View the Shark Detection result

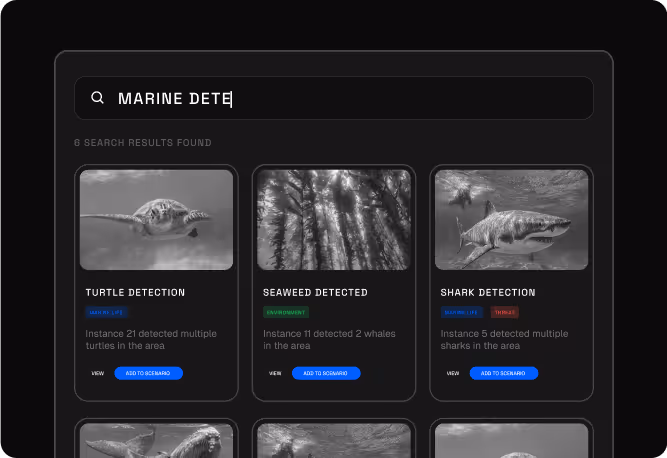point(453,373)
